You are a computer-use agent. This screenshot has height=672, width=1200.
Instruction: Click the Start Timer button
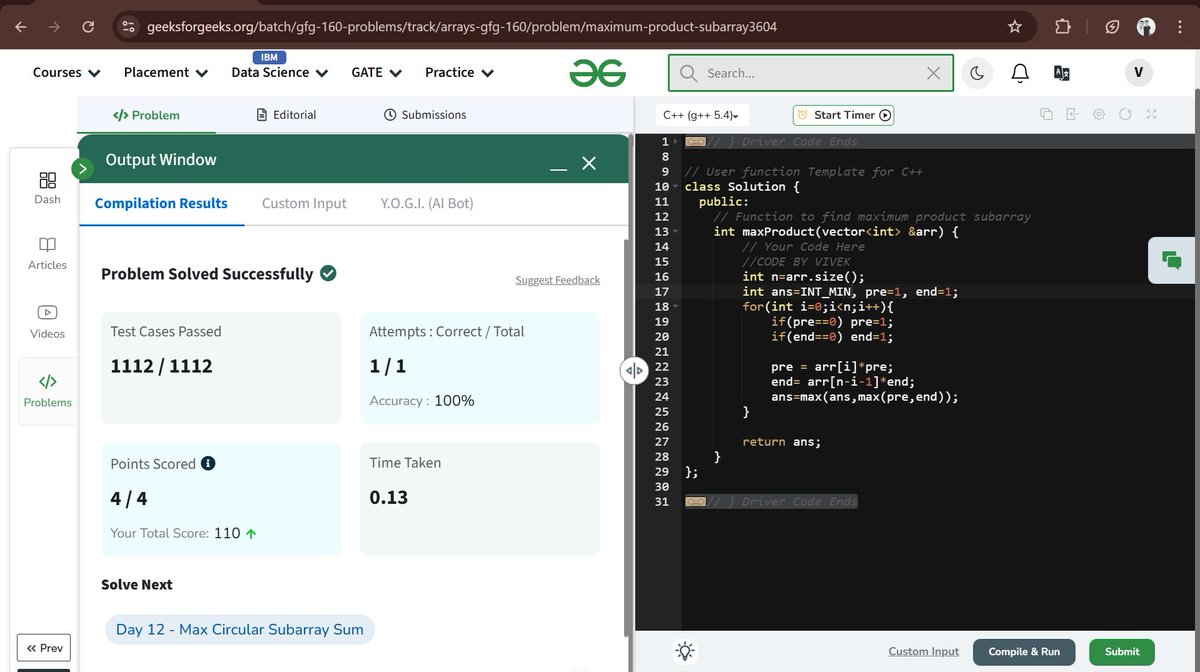pyautogui.click(x=843, y=115)
